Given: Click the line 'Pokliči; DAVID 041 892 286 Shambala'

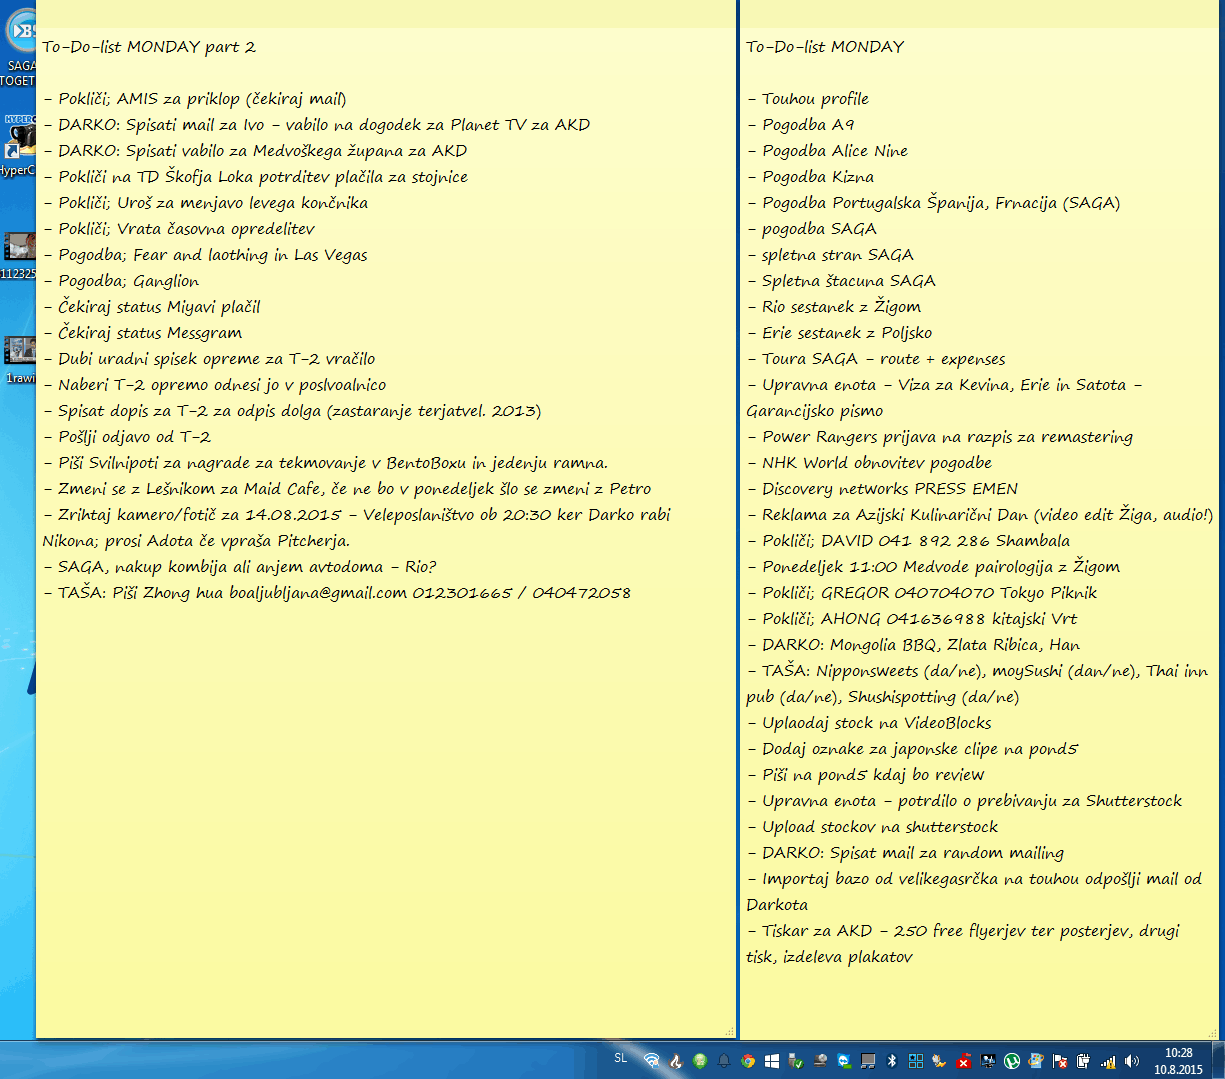Looking at the screenshot, I should [x=908, y=541].
